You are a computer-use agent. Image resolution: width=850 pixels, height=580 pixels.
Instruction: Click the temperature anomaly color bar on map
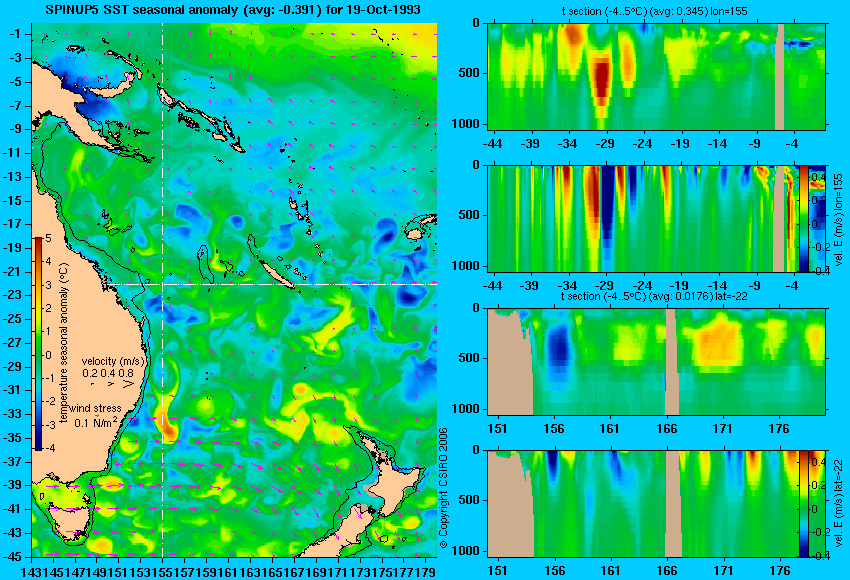[39, 344]
